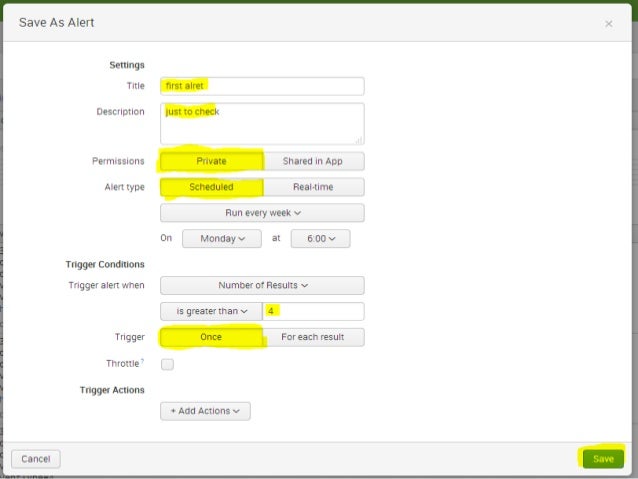638x479 pixels.
Task: Enable the Throttle checkbox
Action: pyautogui.click(x=167, y=364)
